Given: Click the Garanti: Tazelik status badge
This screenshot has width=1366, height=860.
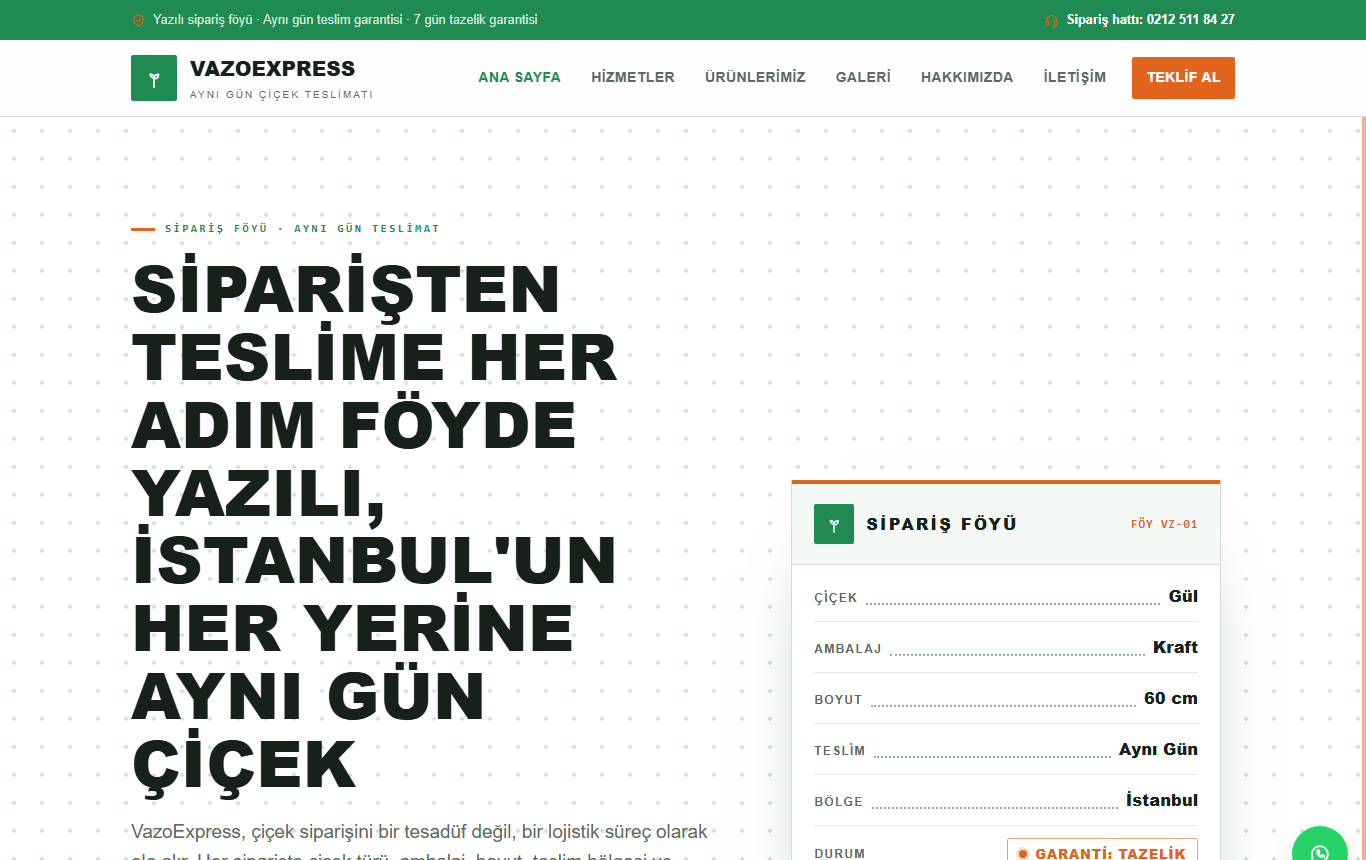Looking at the screenshot, I should [x=1102, y=851].
